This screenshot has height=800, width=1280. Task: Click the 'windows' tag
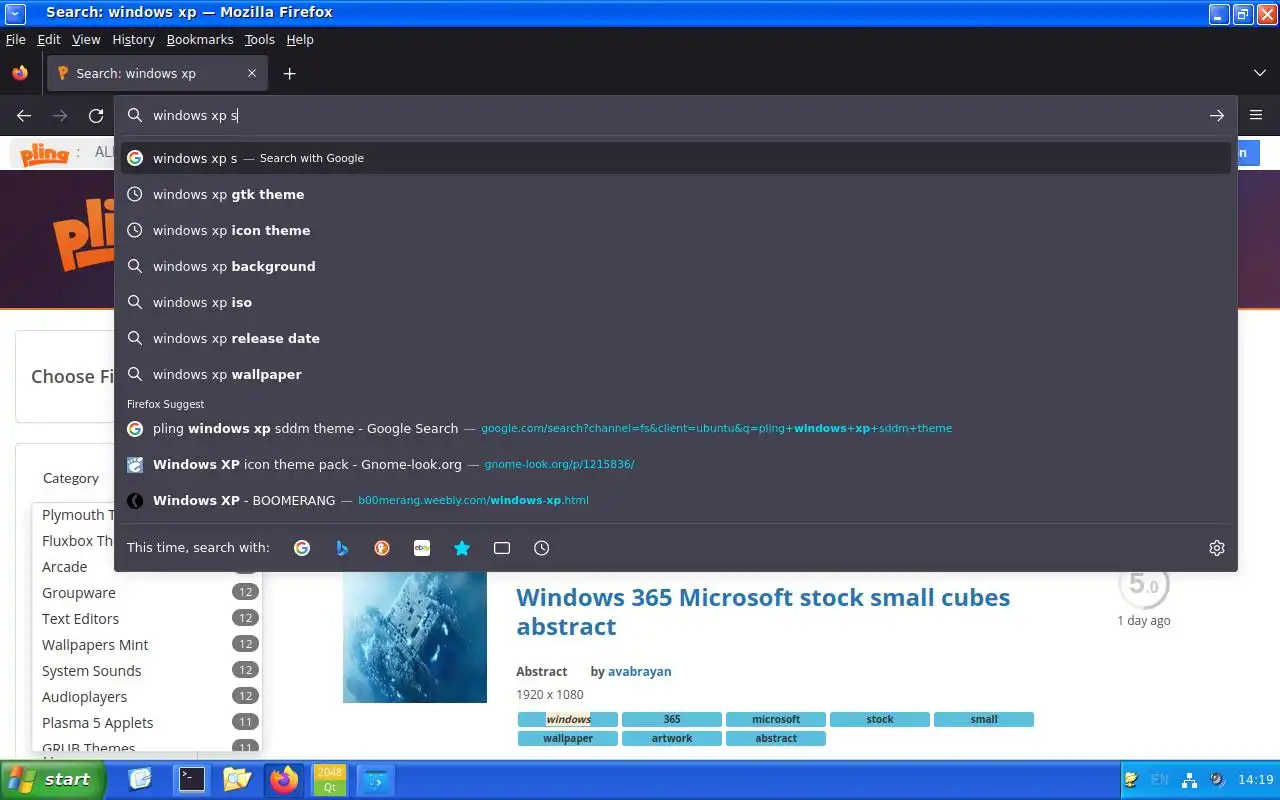pos(568,719)
